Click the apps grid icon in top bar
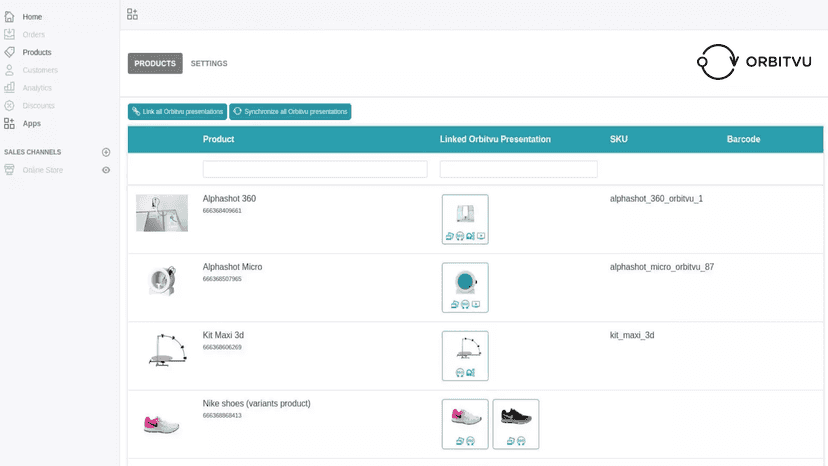Viewport: 828px width, 466px height. [132, 14]
